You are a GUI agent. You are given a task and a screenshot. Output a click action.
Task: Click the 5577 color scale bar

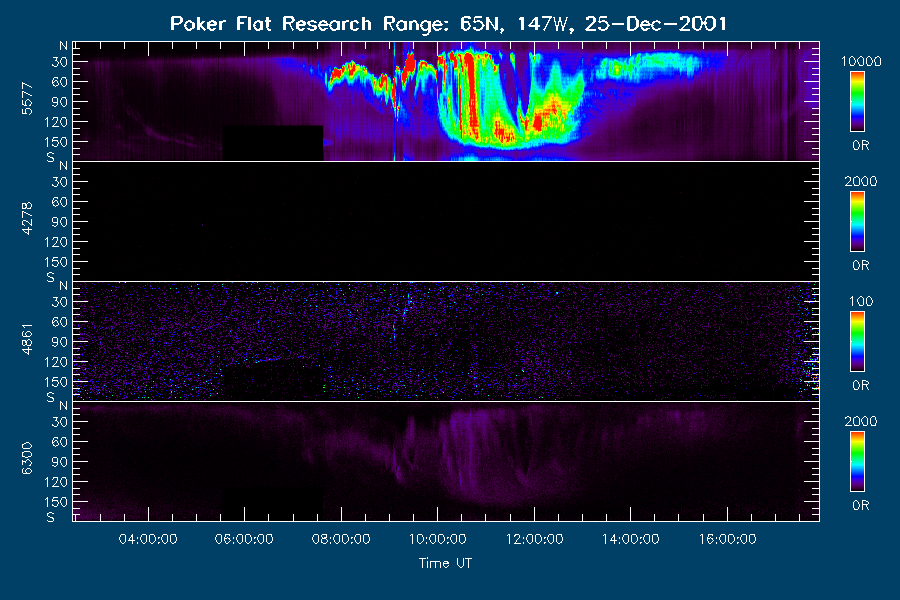pyautogui.click(x=858, y=102)
